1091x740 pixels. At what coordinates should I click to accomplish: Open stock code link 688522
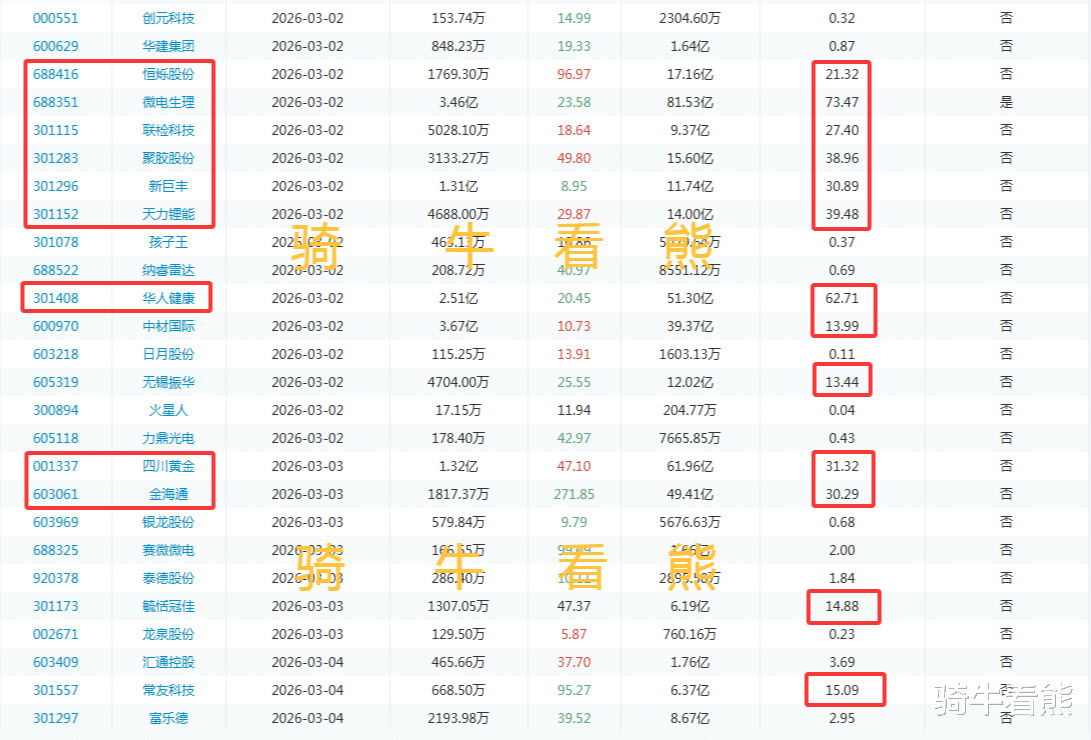coord(56,270)
